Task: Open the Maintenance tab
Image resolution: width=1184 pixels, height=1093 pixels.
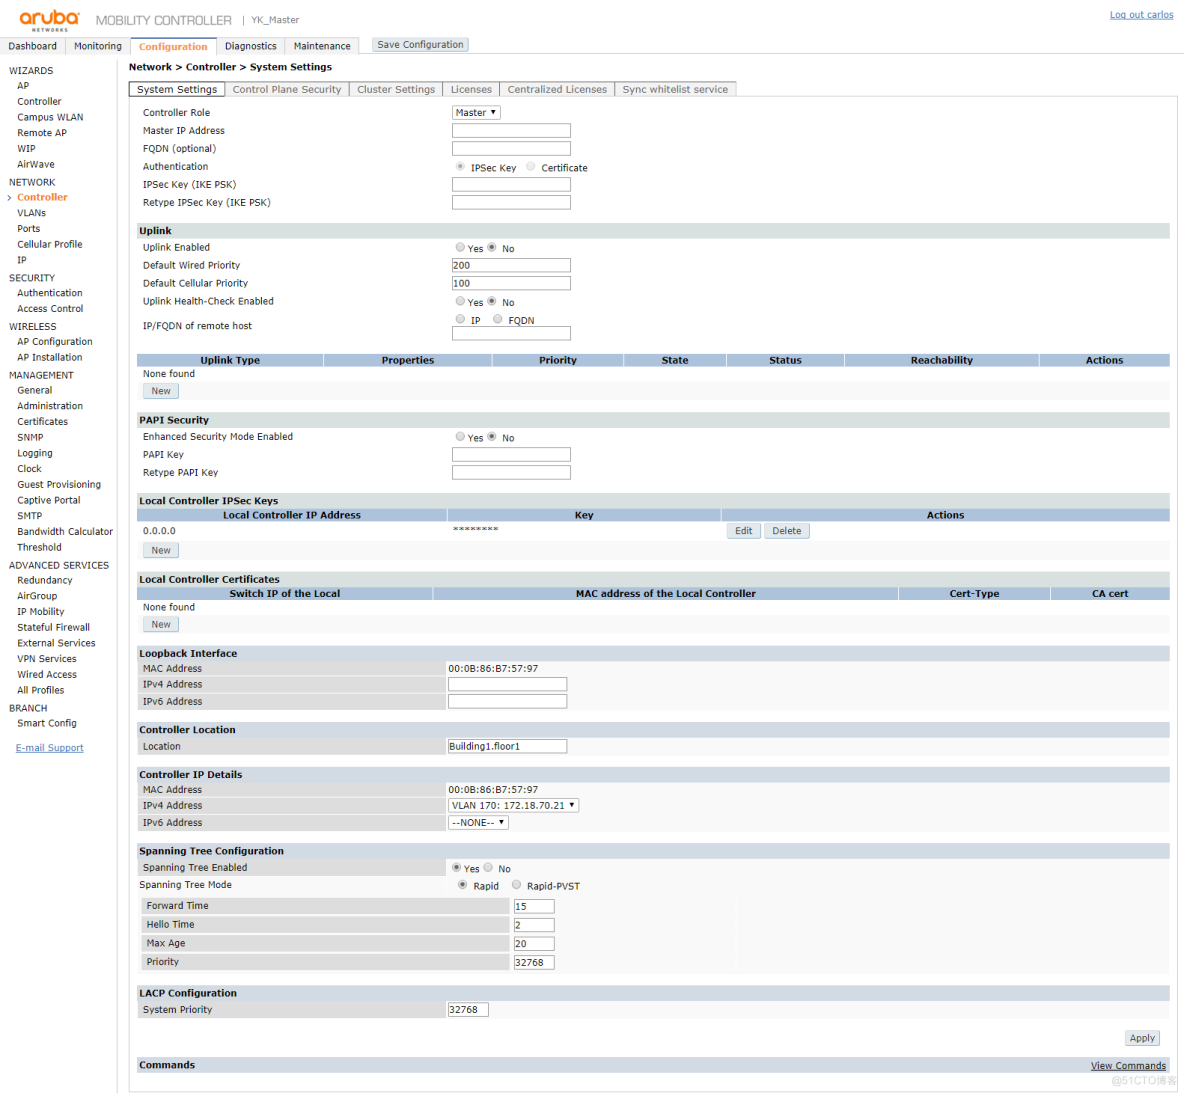Action: coord(322,46)
